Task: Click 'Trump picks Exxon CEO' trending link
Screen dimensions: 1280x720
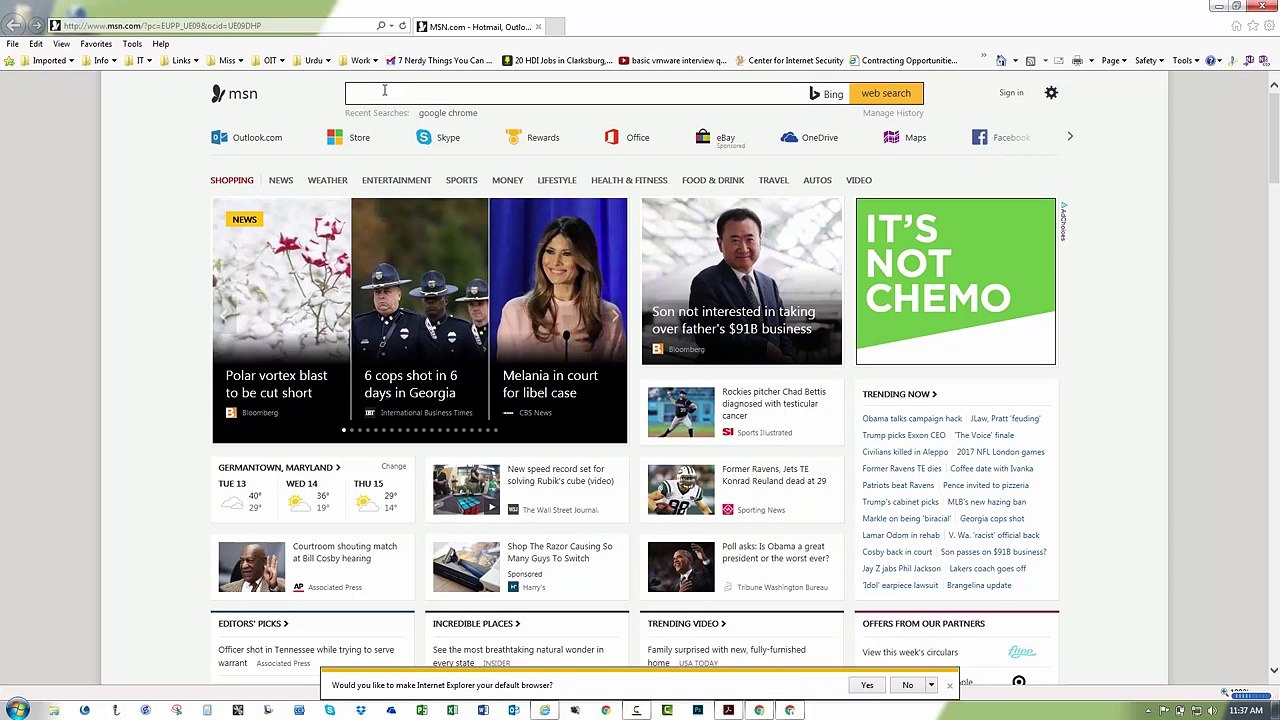Action: (x=904, y=435)
